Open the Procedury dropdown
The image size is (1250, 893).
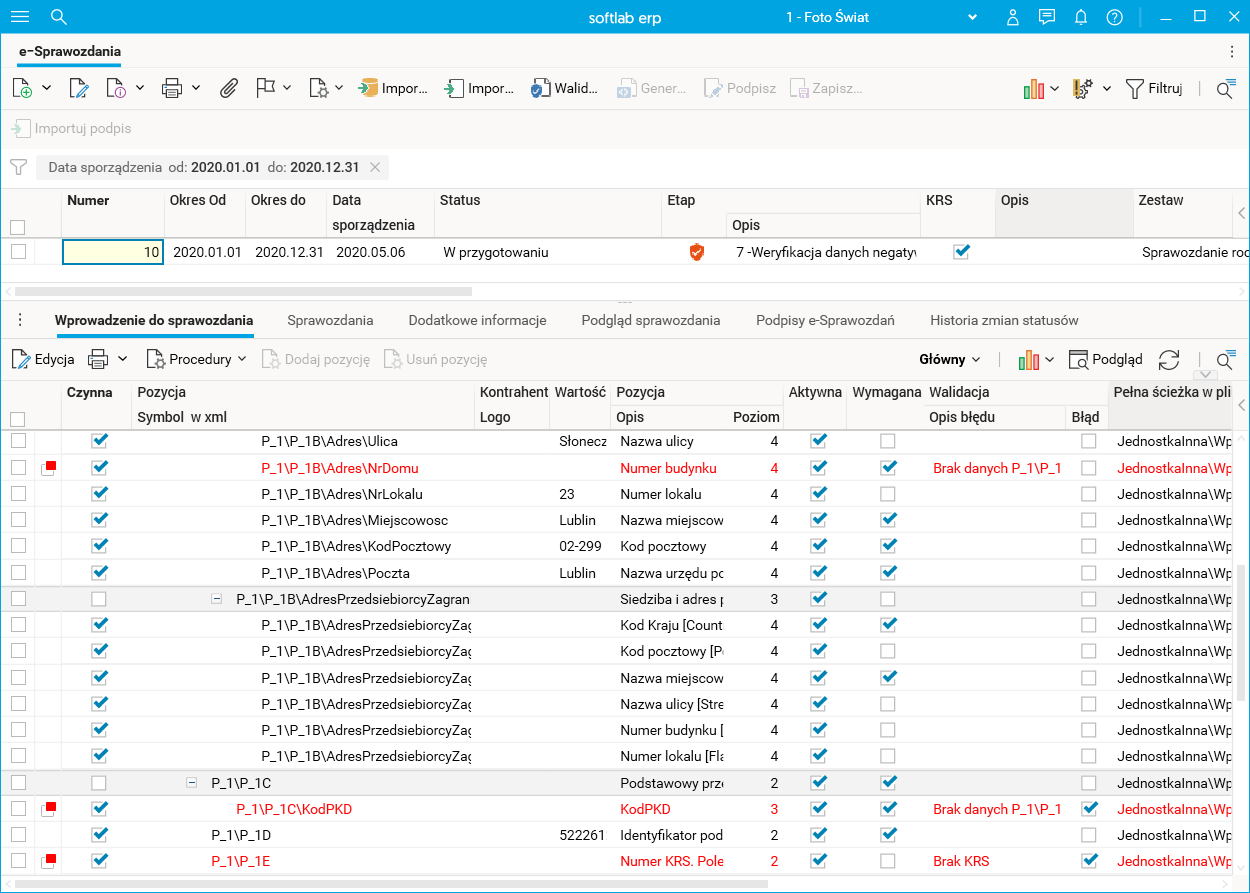click(198, 359)
